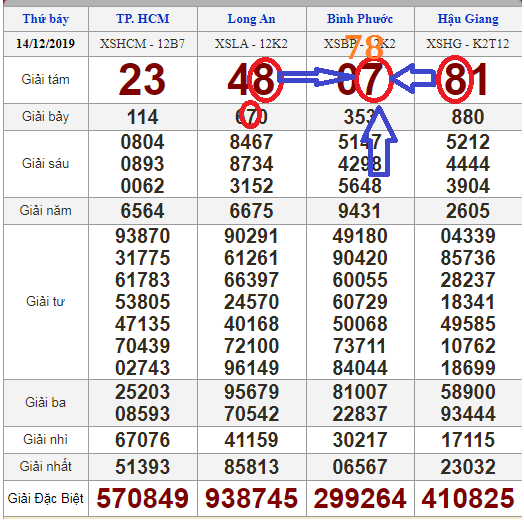Open the TP. HCM province link
Screen dimensions: 524x520
click(143, 19)
